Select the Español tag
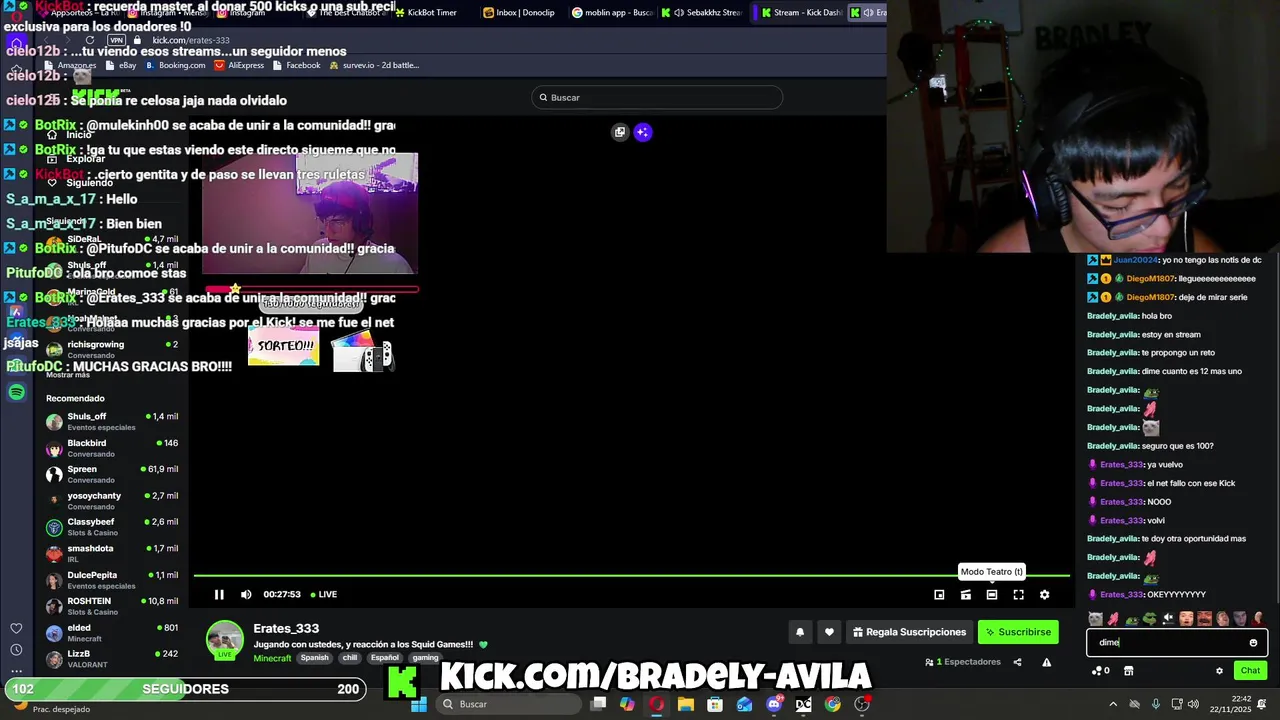This screenshot has height=720, width=1280. pyautogui.click(x=385, y=658)
